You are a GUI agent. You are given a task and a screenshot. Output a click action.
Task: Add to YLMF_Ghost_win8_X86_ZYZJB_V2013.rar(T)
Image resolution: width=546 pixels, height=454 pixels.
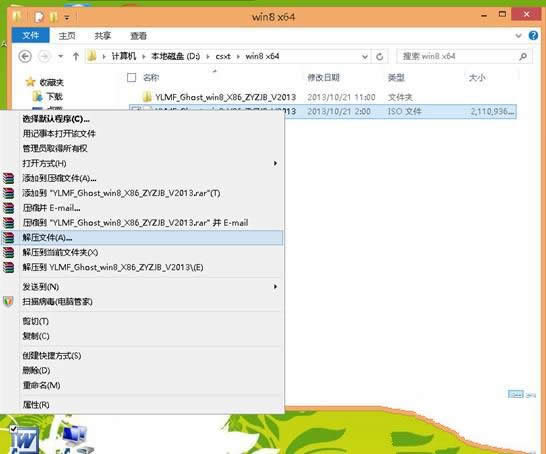click(121, 193)
